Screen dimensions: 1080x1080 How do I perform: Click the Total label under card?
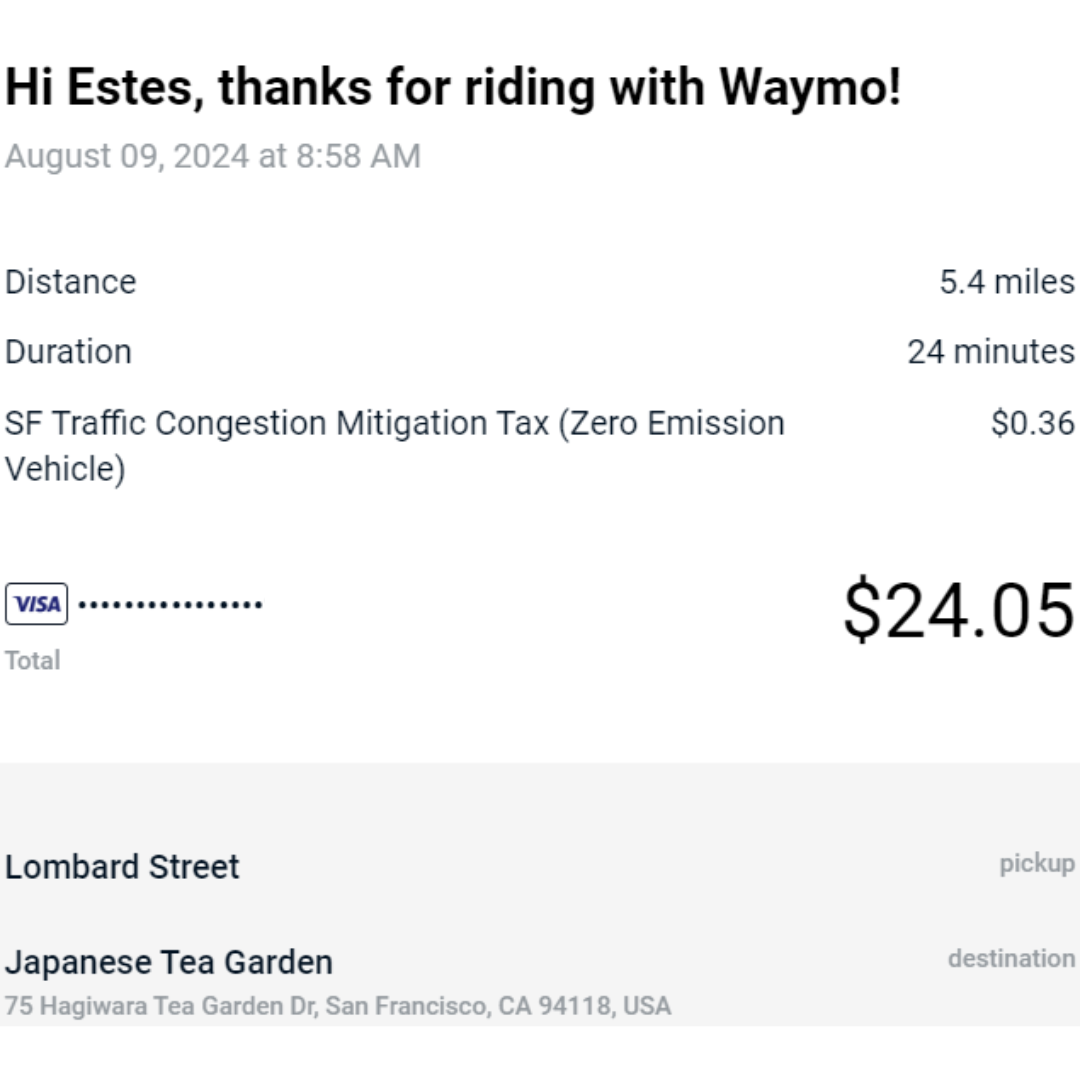(32, 661)
